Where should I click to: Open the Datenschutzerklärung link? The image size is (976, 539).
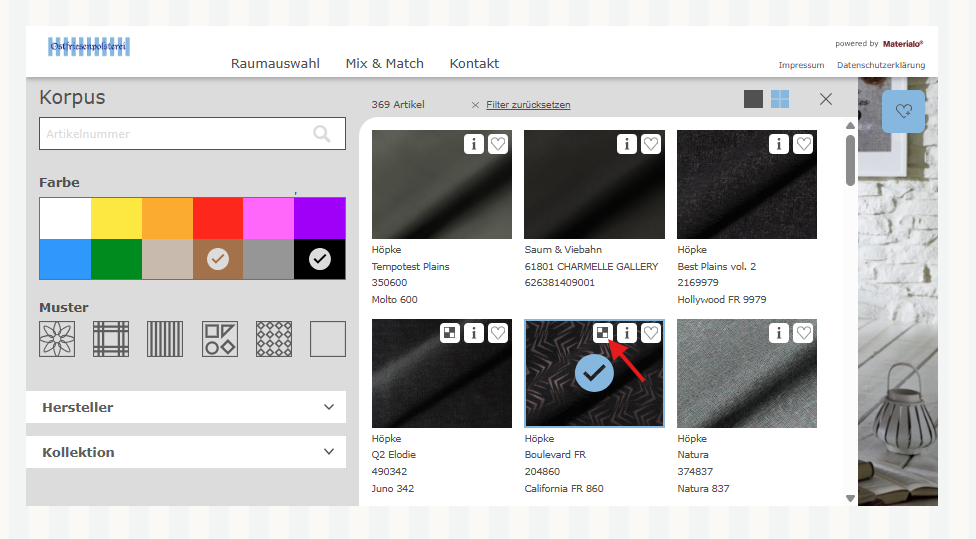(881, 65)
